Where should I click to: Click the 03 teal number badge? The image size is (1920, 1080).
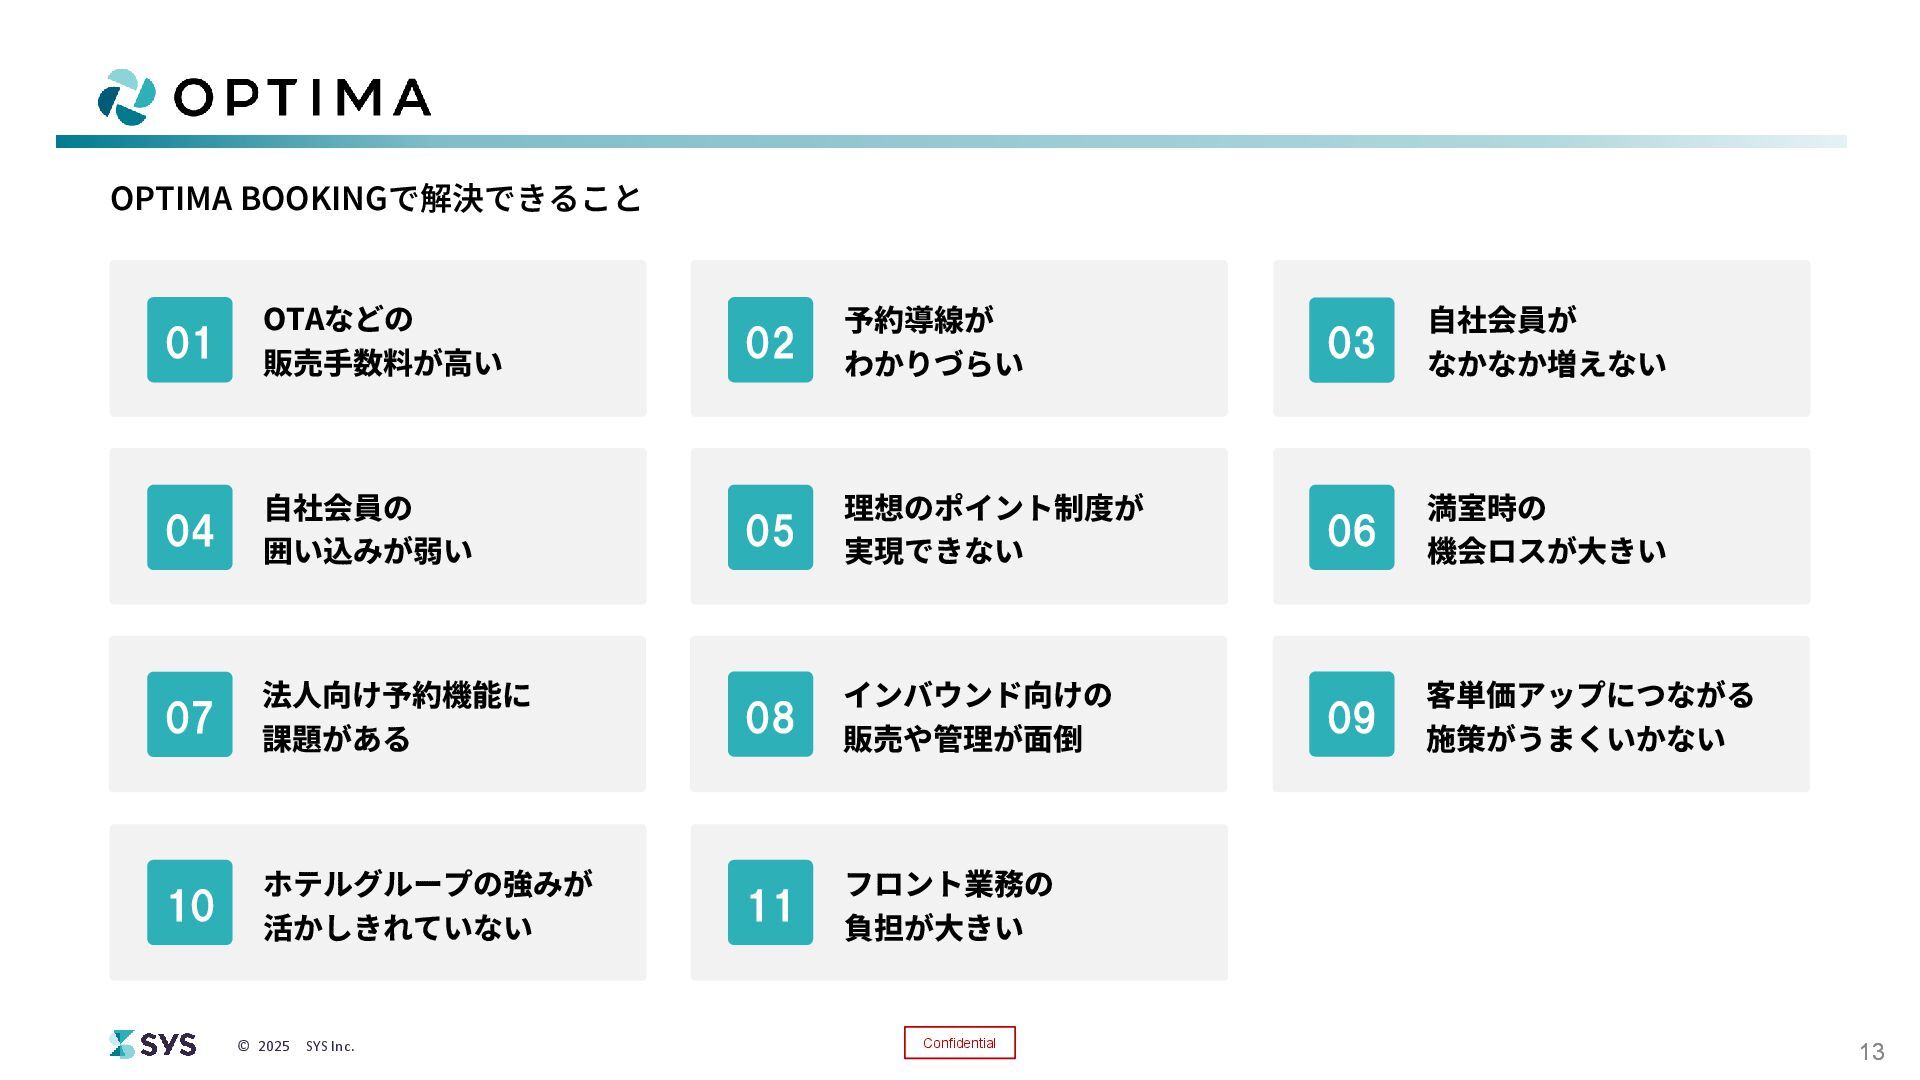click(x=1351, y=340)
